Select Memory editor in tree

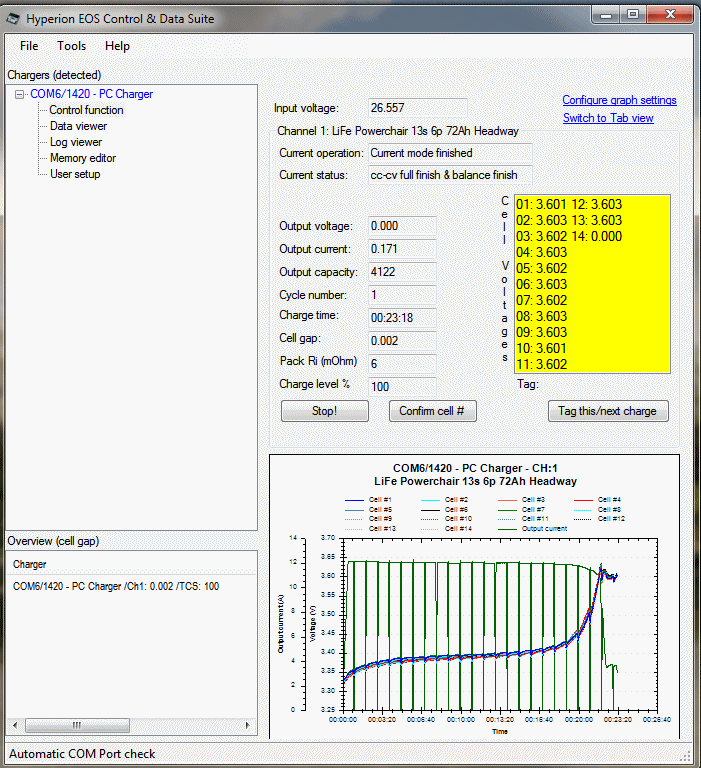(83, 158)
